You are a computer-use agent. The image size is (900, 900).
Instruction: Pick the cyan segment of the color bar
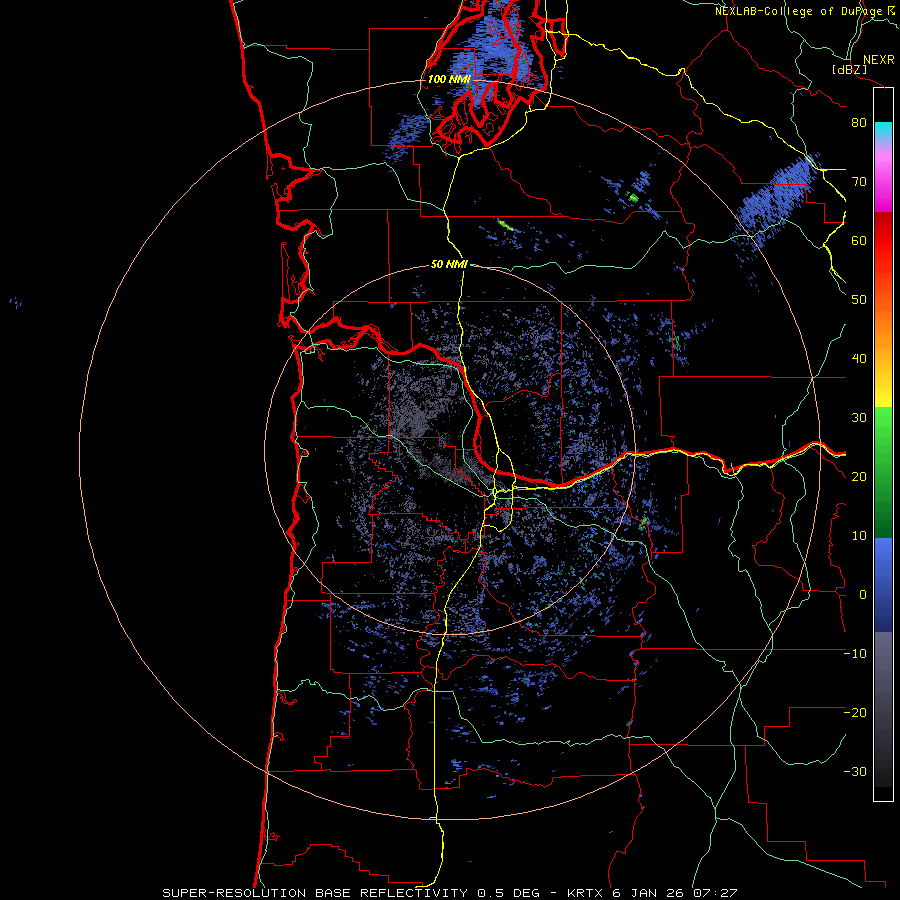click(x=883, y=131)
